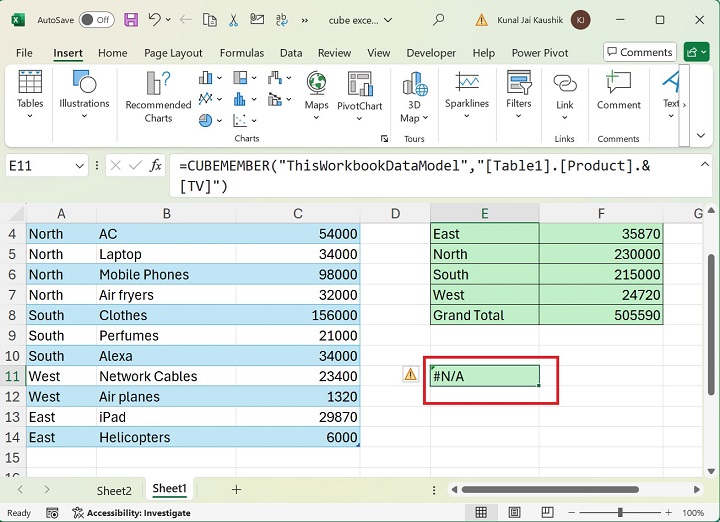Switch to the Sheet2 tab

(114, 490)
